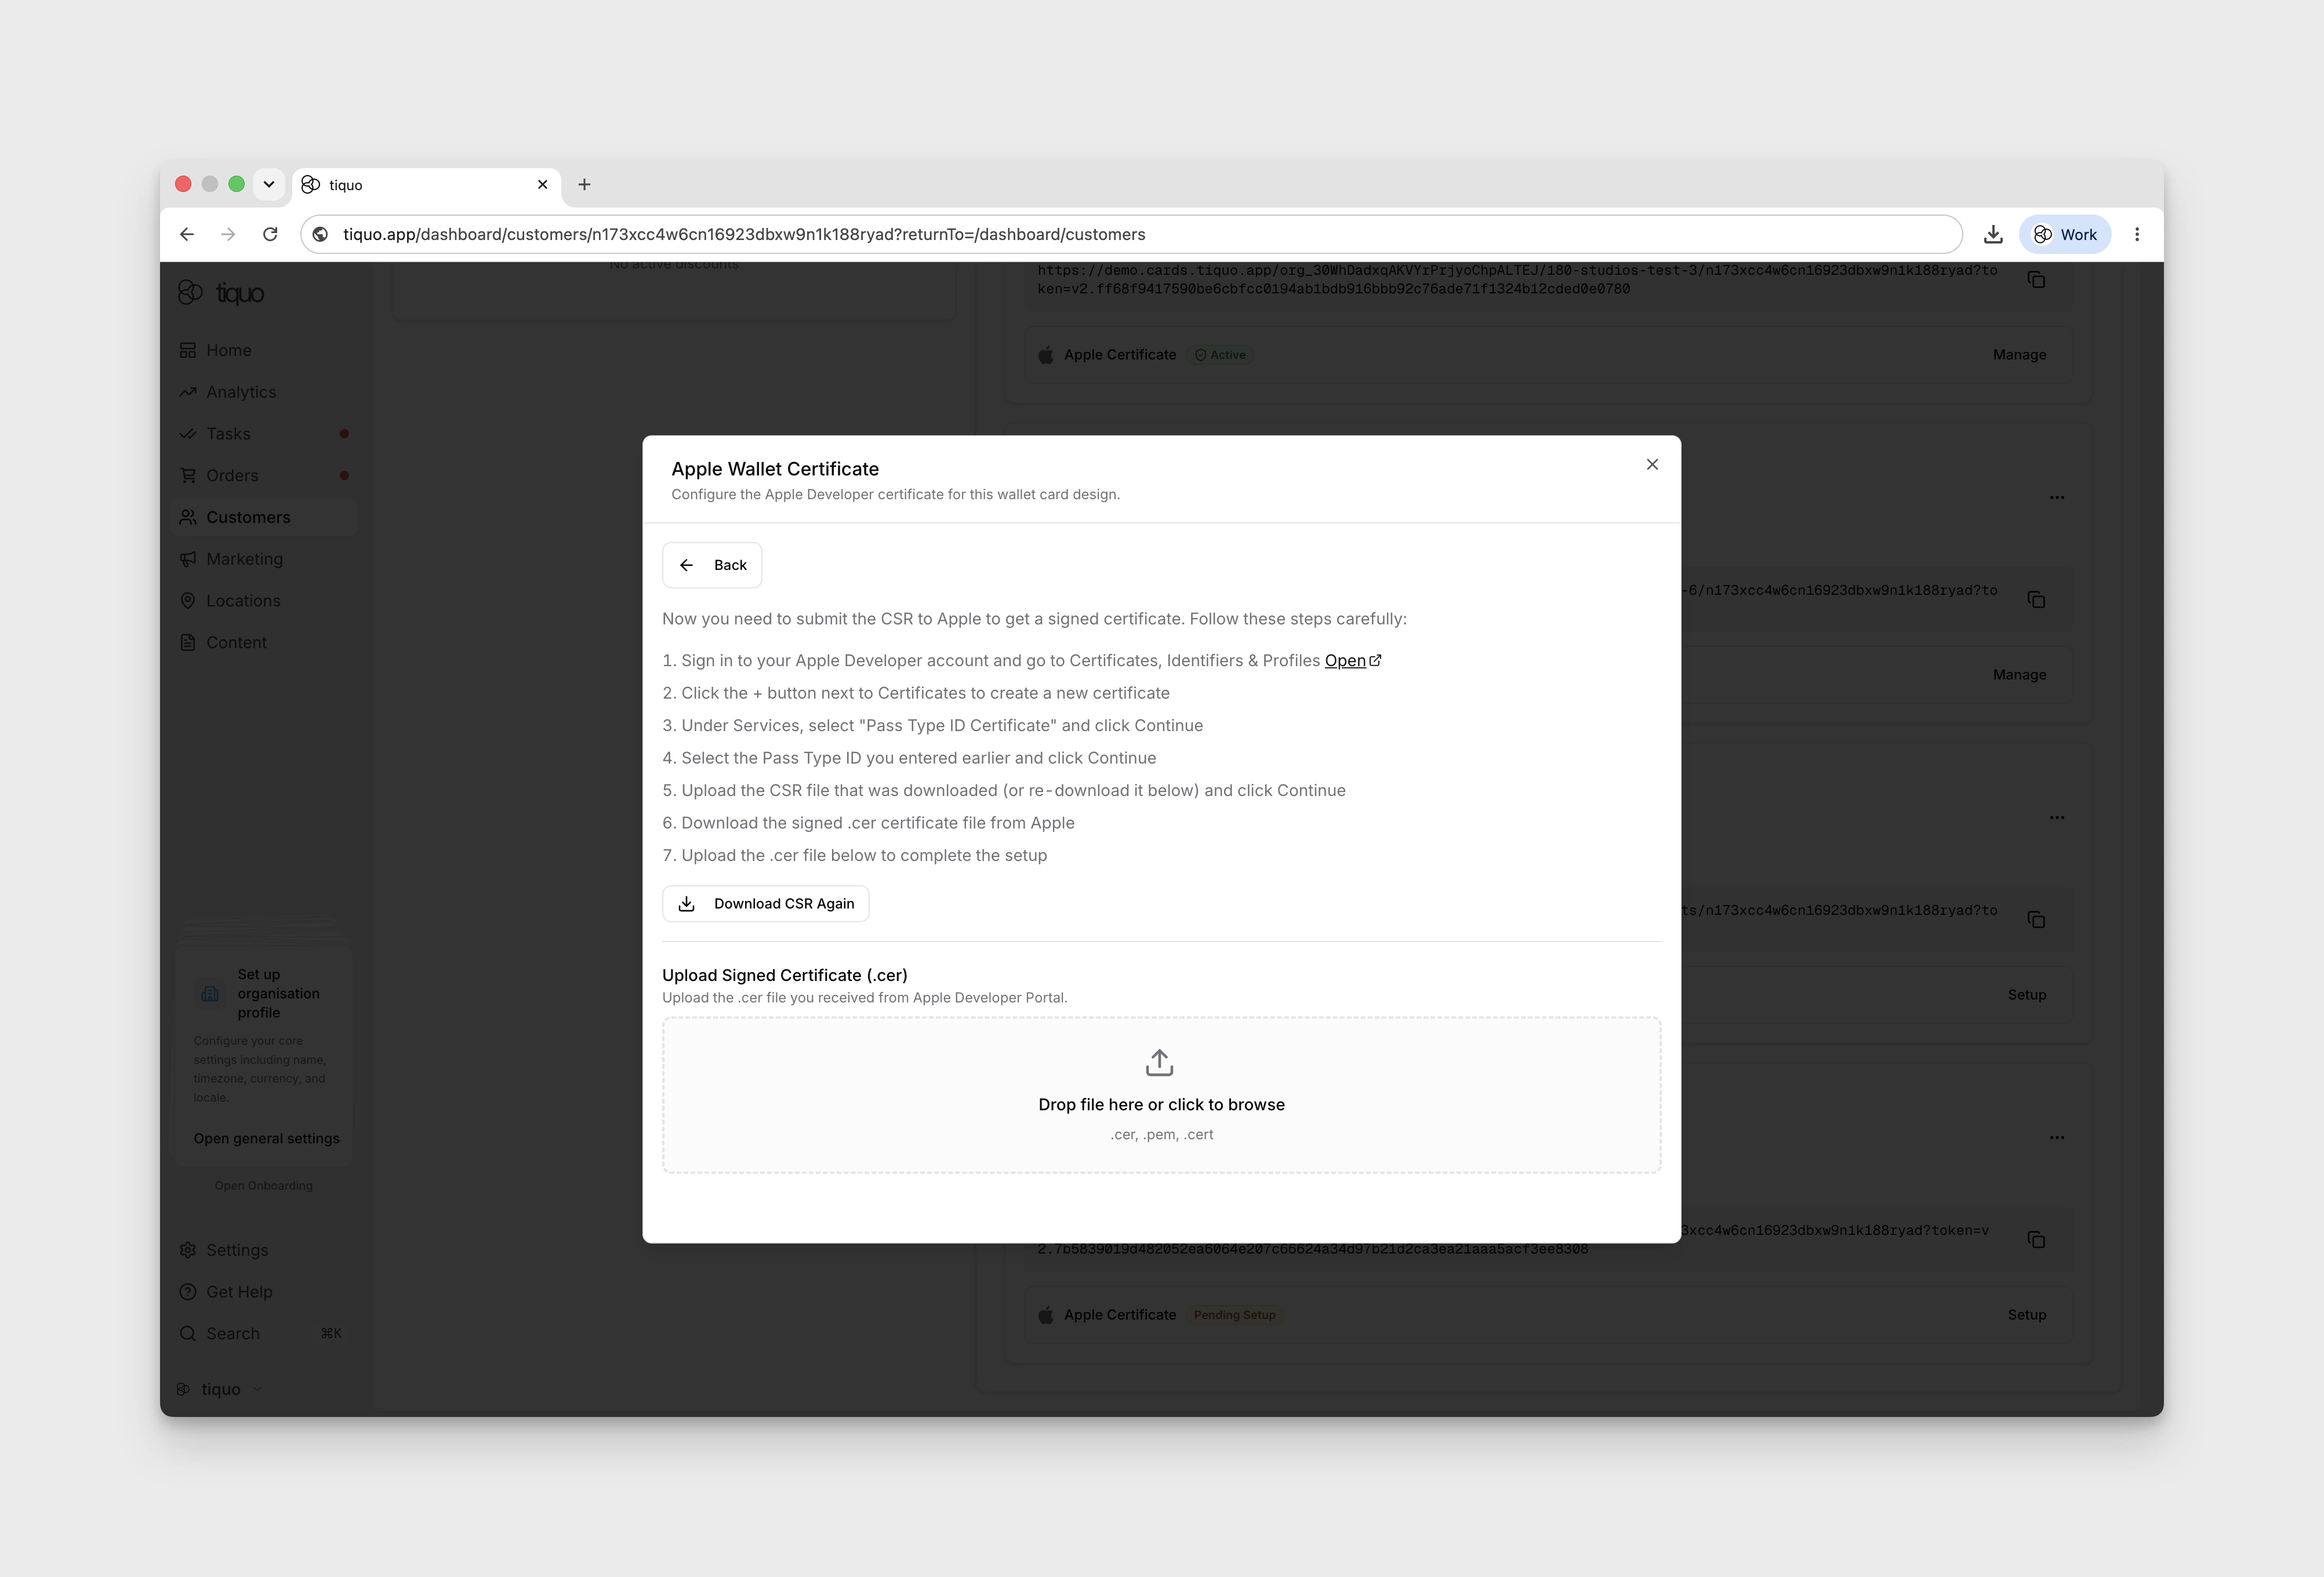The width and height of the screenshot is (2324, 1577).
Task: Open Settings in the sidebar
Action: pos(264,1250)
